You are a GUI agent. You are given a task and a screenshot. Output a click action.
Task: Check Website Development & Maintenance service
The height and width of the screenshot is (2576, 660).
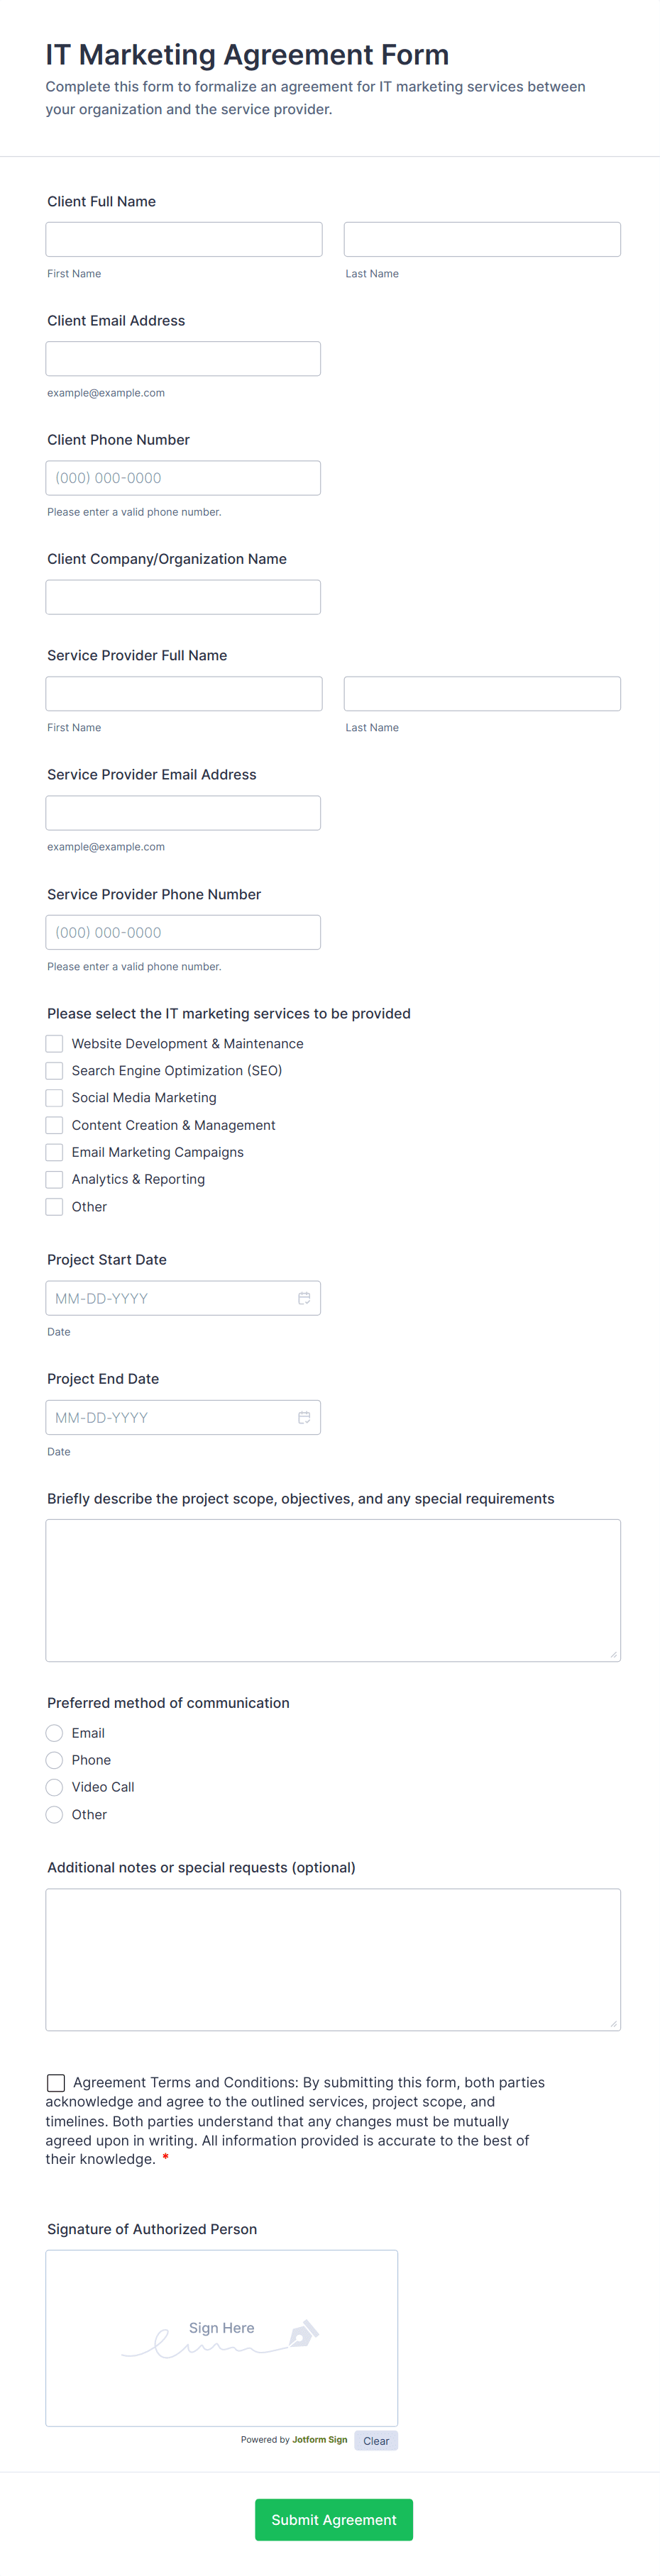click(54, 1043)
